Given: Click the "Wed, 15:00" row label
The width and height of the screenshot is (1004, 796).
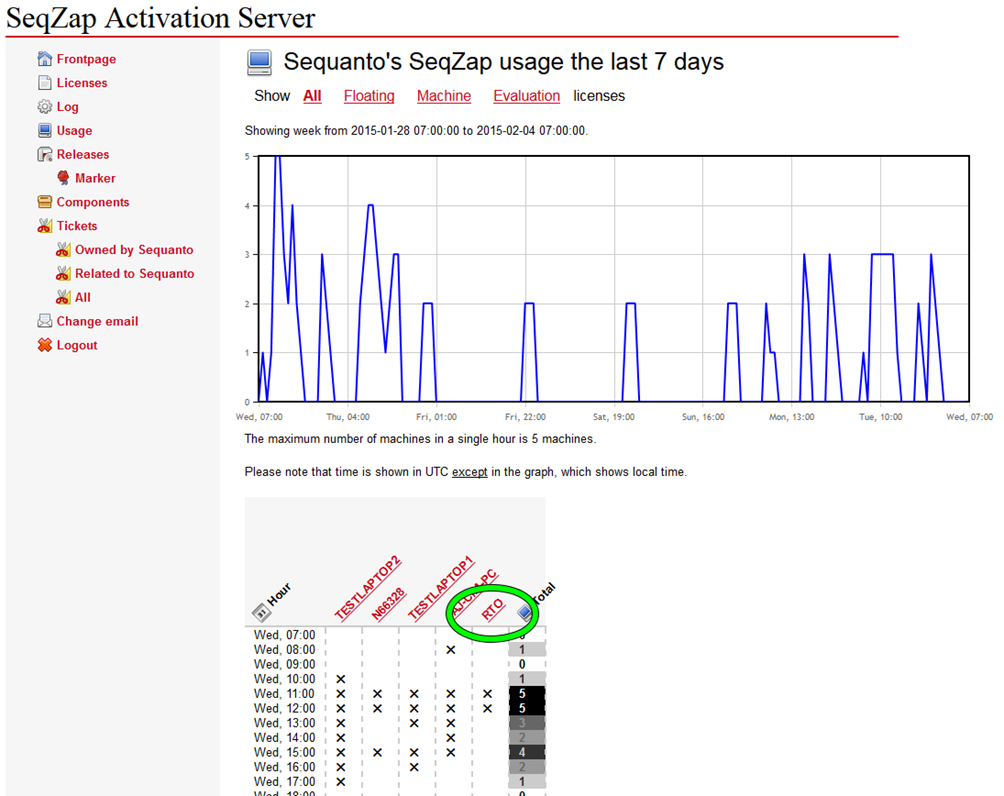Looking at the screenshot, I should click(284, 752).
